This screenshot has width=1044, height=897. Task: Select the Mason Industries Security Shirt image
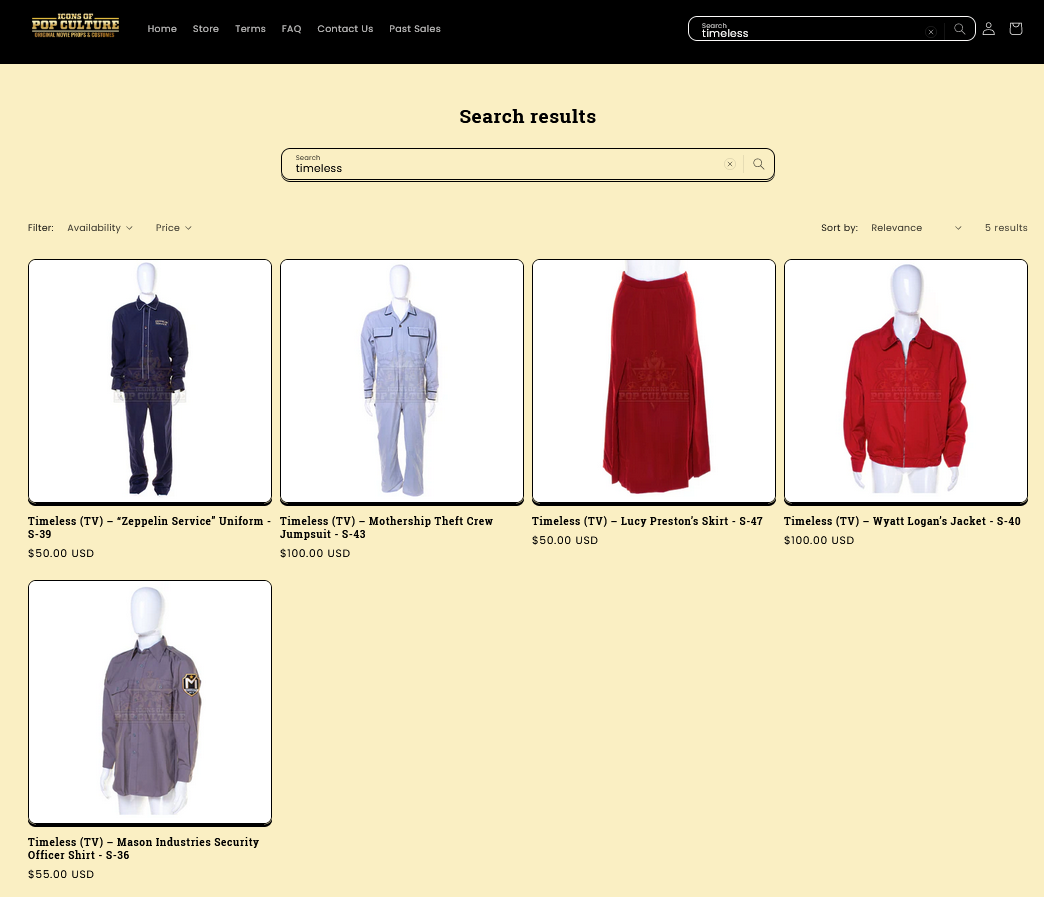pyautogui.click(x=150, y=702)
